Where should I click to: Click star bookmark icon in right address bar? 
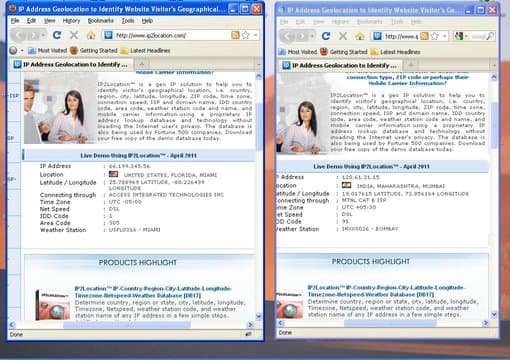(x=435, y=36)
